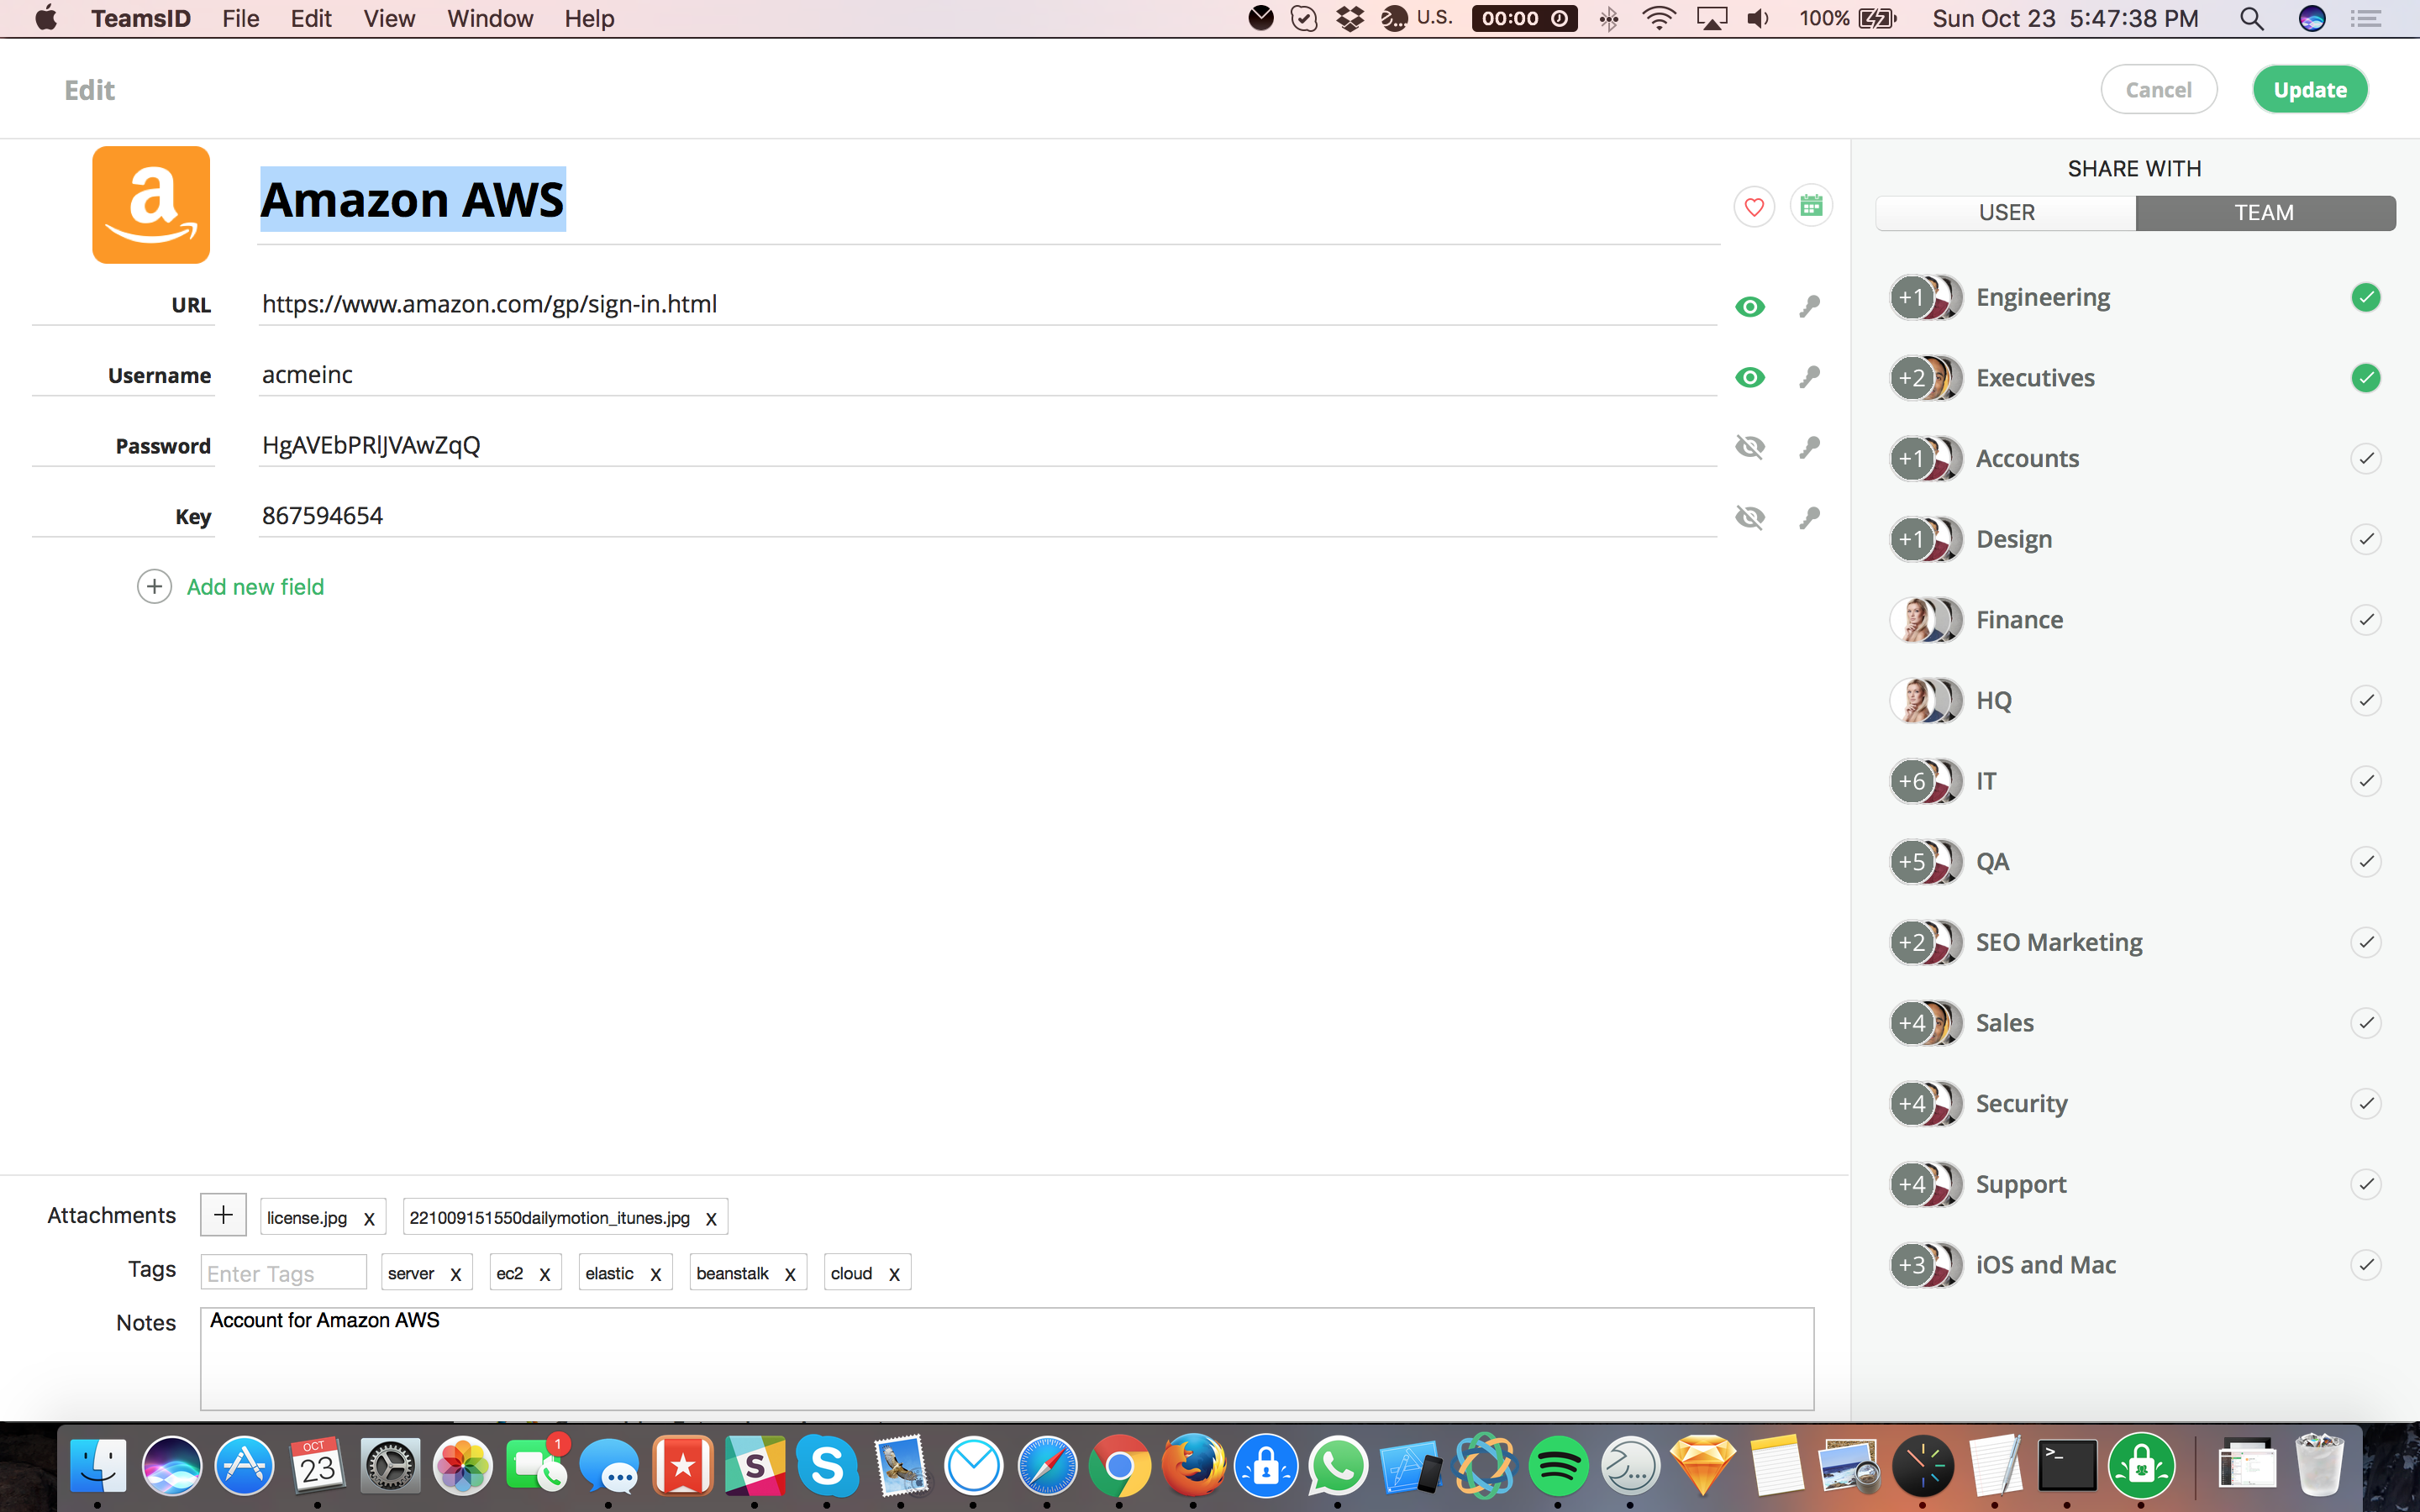
Task: Open the Dropbox menu bar icon
Action: pos(1349,18)
